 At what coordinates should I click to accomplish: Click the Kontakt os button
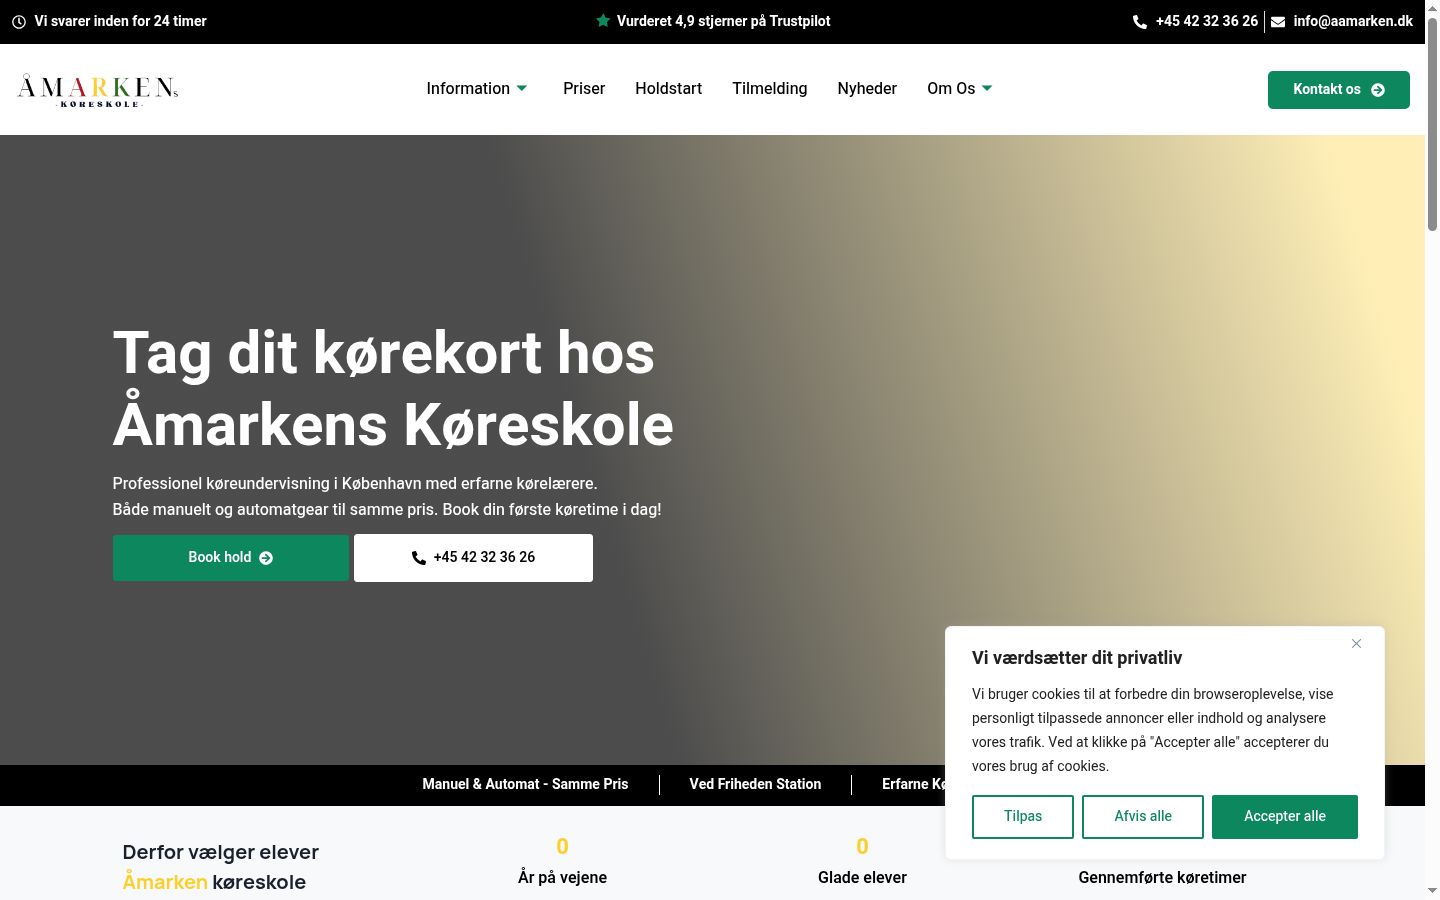pyautogui.click(x=1339, y=90)
